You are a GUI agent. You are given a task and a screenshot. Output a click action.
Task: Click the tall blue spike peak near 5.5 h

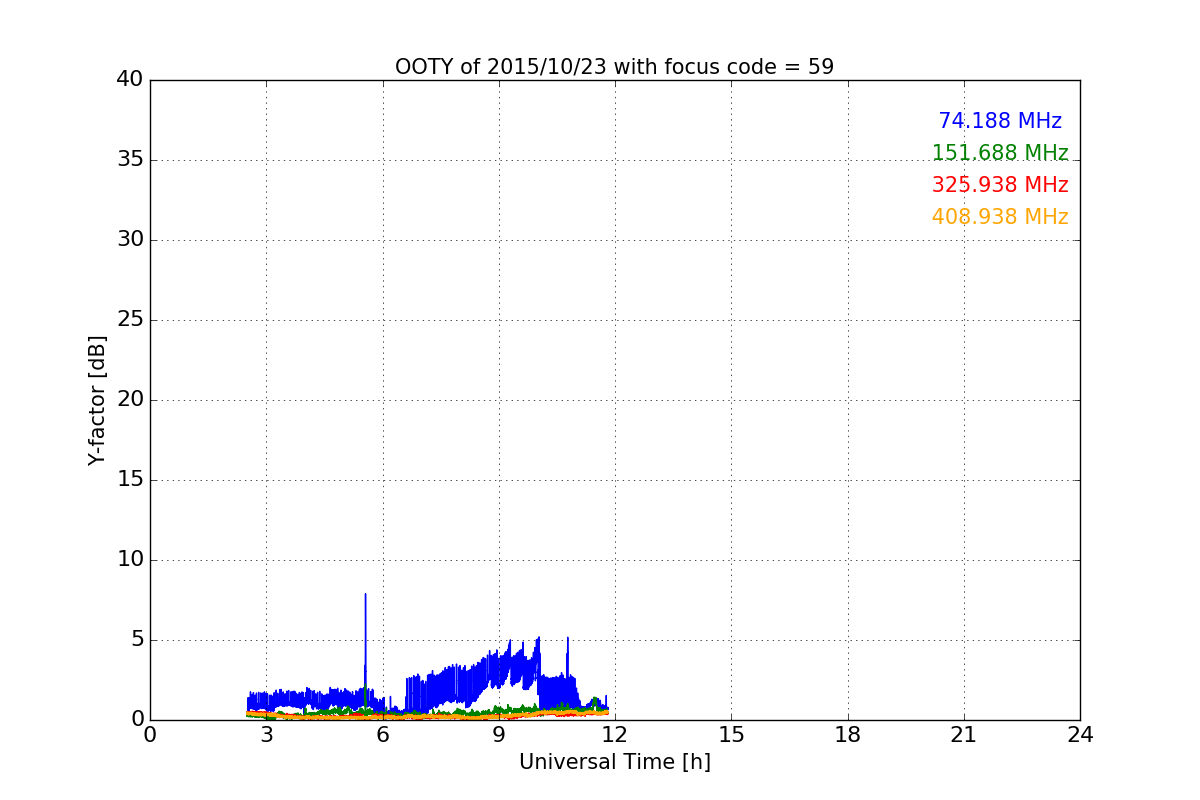click(365, 596)
